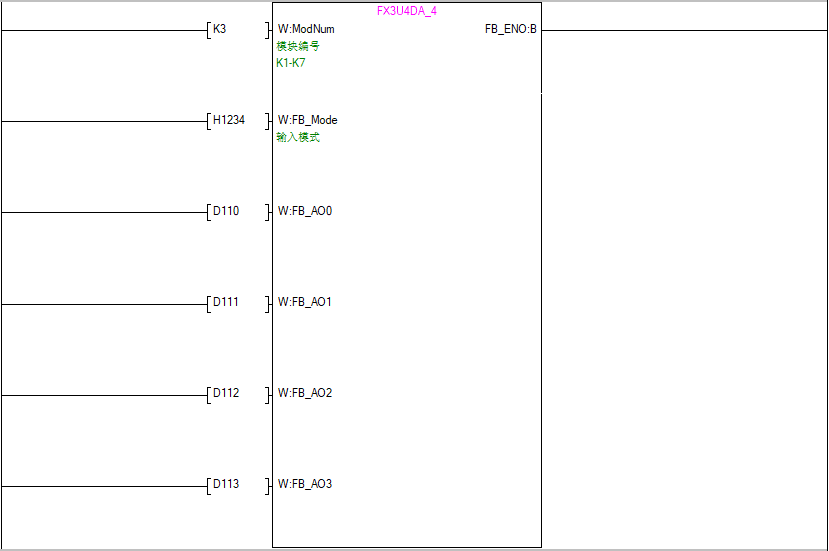The height and width of the screenshot is (551, 829).
Task: Click the 输入模式 comment under FB_Mode
Action: tap(298, 137)
